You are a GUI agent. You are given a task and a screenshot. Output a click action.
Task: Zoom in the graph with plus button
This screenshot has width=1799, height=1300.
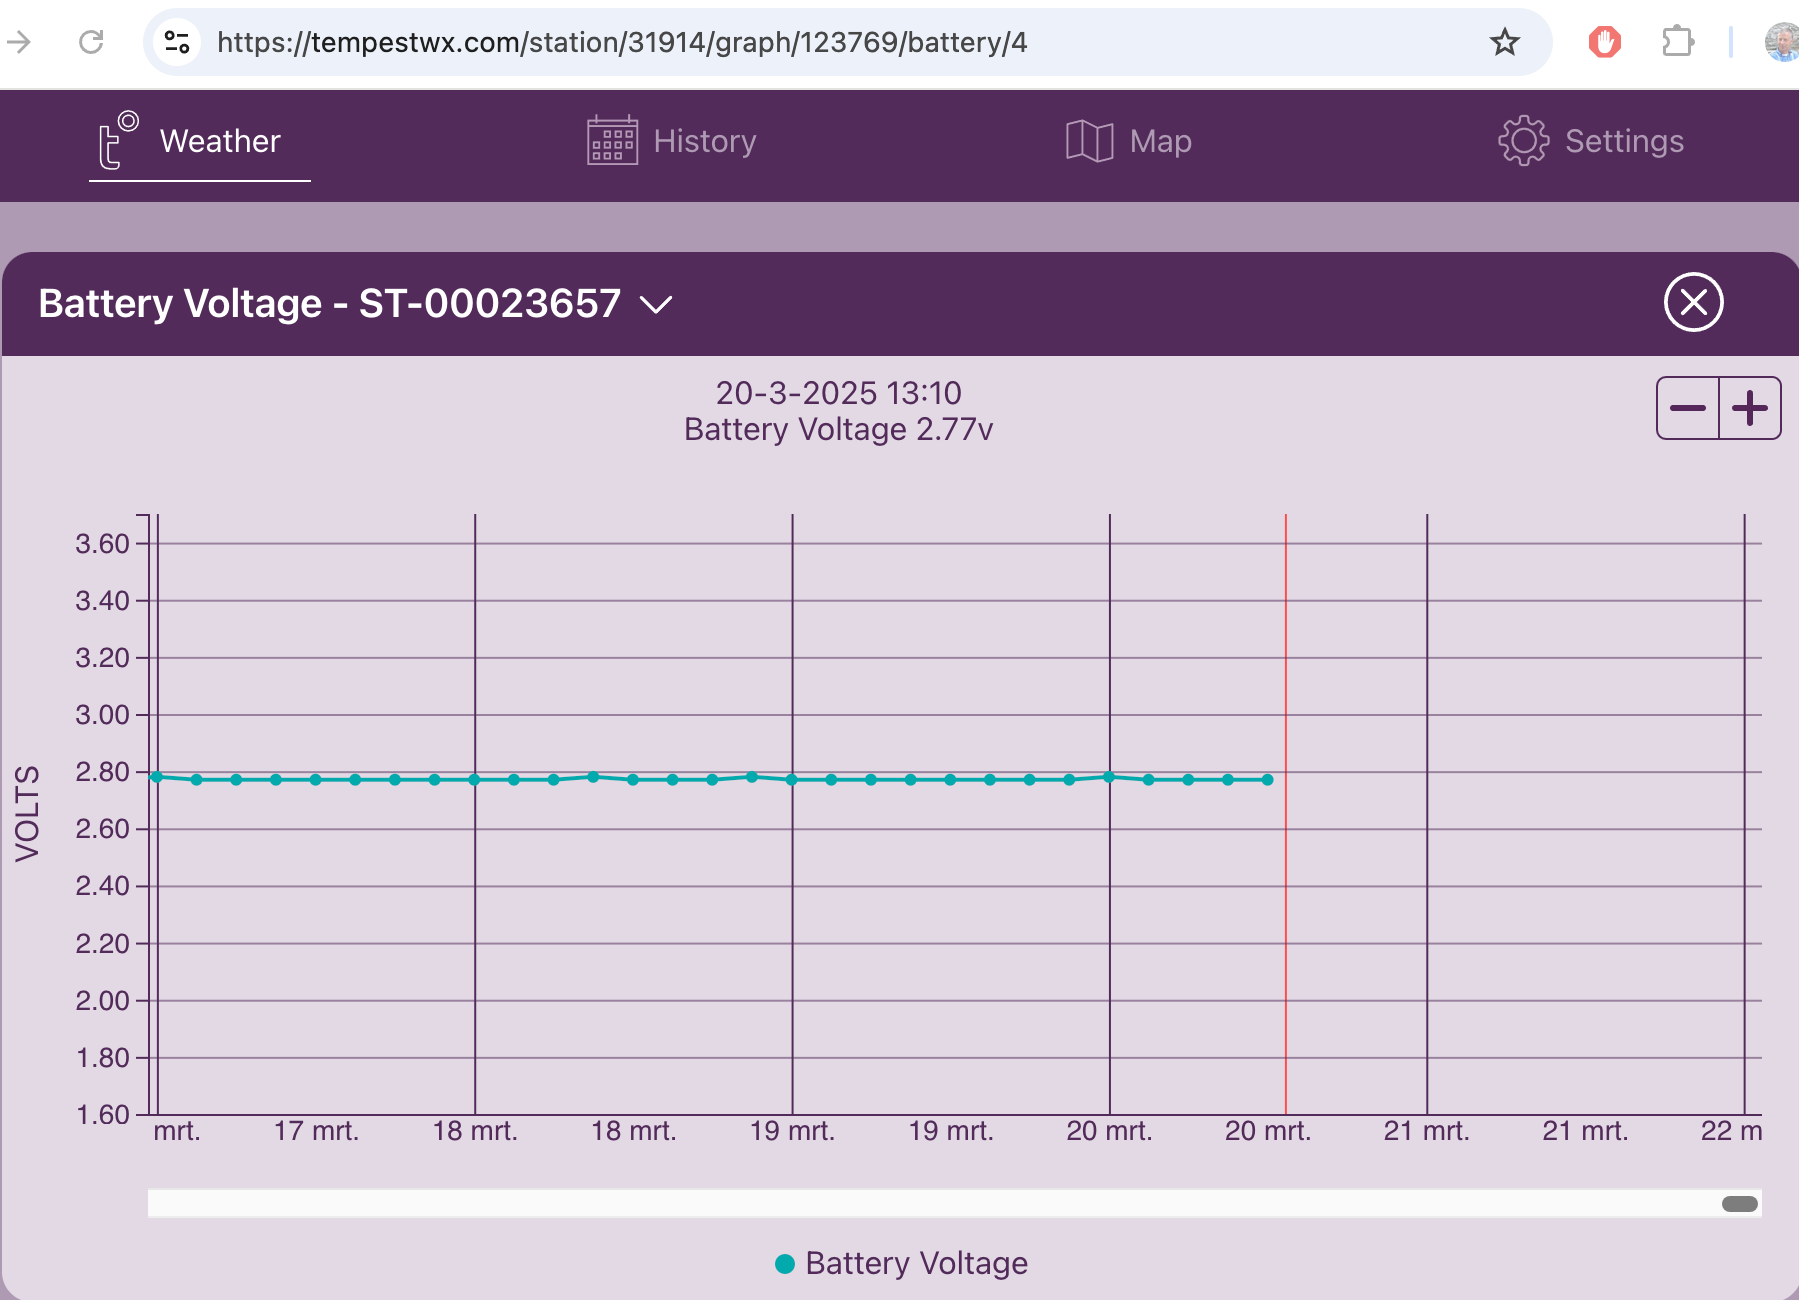pyautogui.click(x=1750, y=408)
